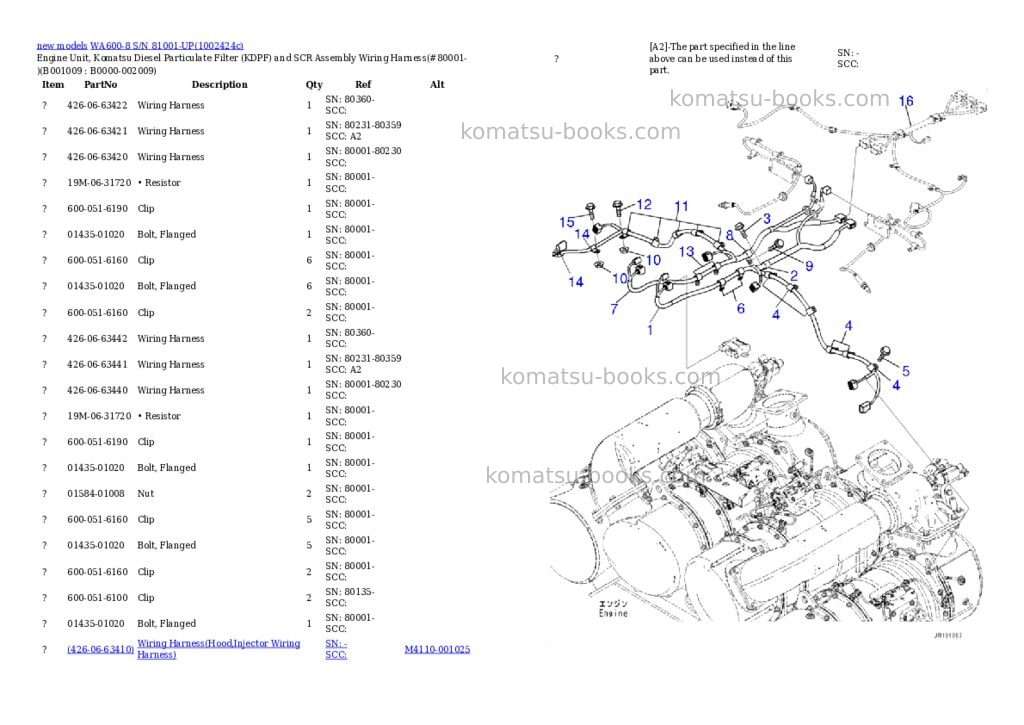Open the "new models" link

point(62,46)
